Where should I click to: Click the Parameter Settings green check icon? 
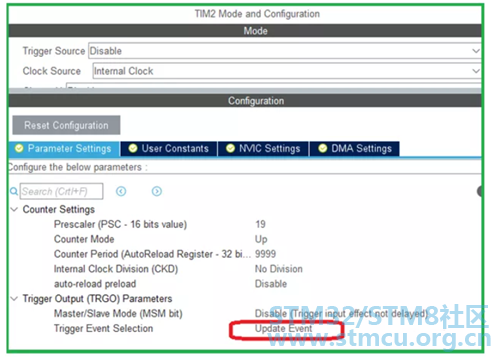[19, 148]
